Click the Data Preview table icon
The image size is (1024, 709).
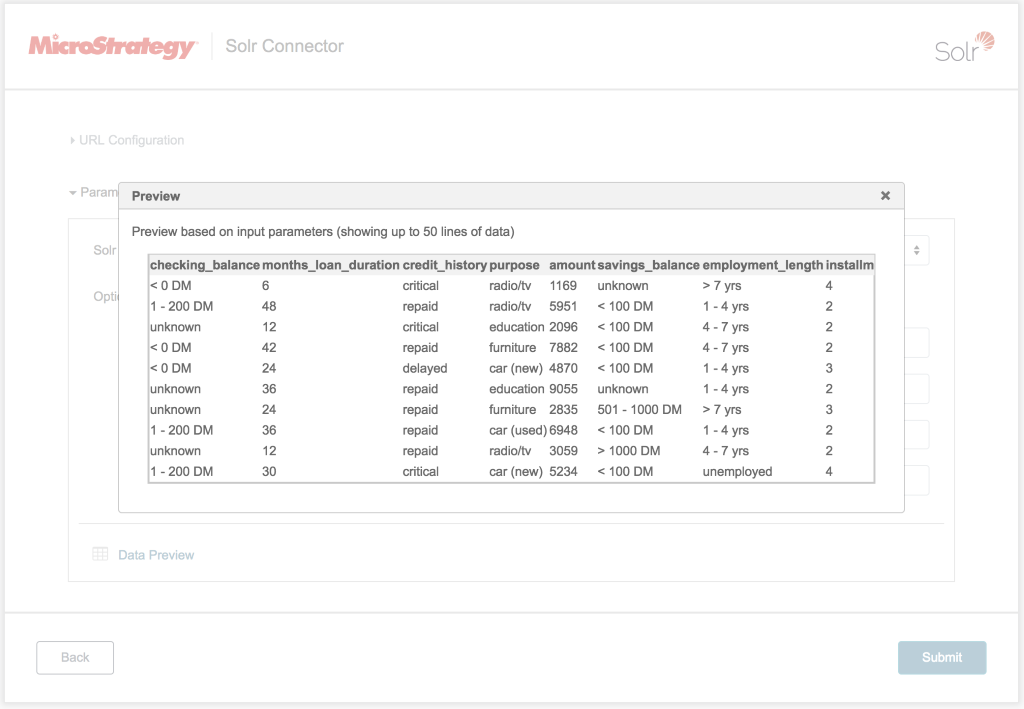(x=100, y=554)
